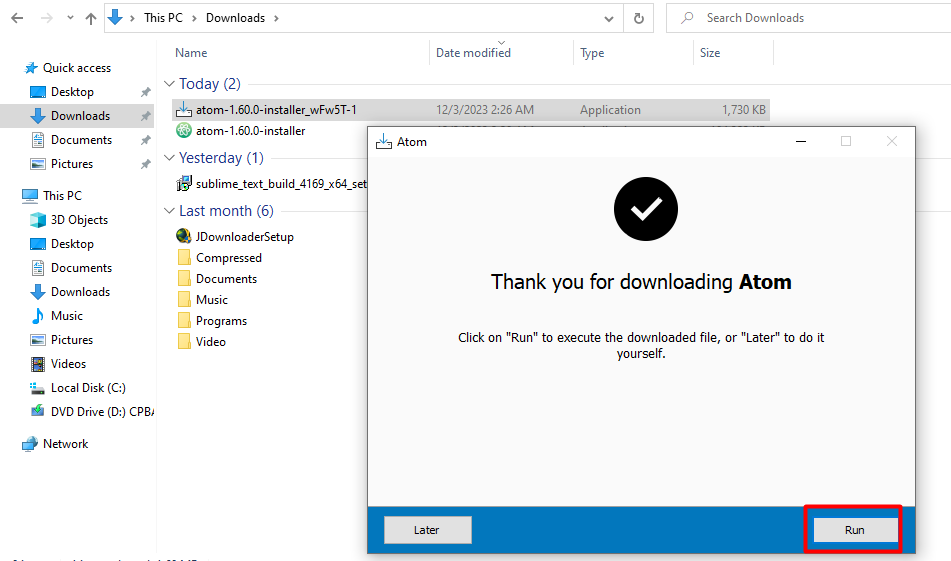This screenshot has height=561, width=951.
Task: Expand the chevron after This PC breadcrumb
Action: point(194,18)
